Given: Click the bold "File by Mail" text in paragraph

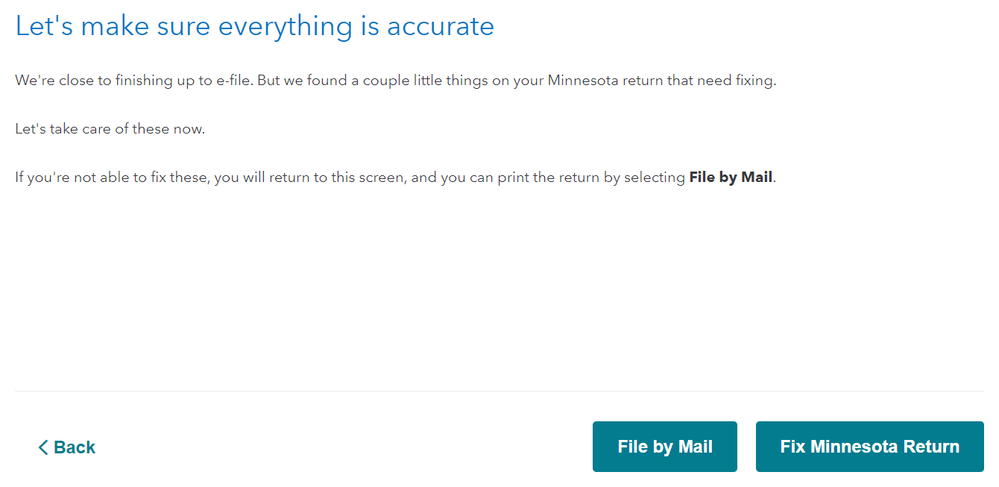Looking at the screenshot, I should 731,178.
